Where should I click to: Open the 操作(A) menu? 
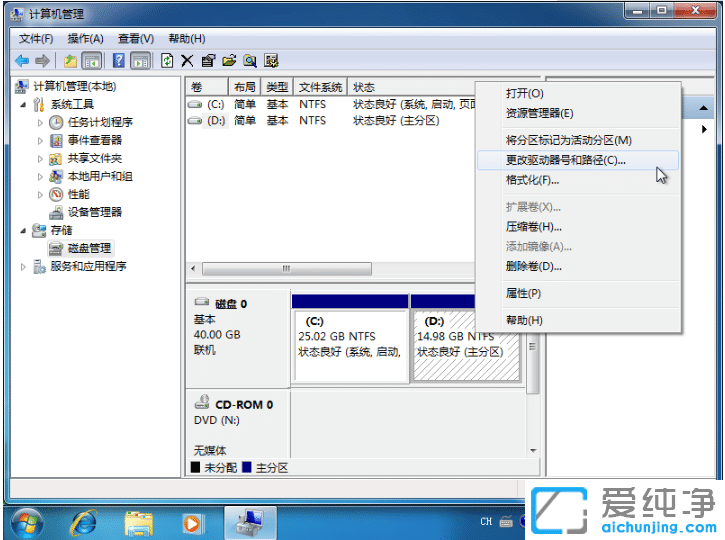[86, 38]
